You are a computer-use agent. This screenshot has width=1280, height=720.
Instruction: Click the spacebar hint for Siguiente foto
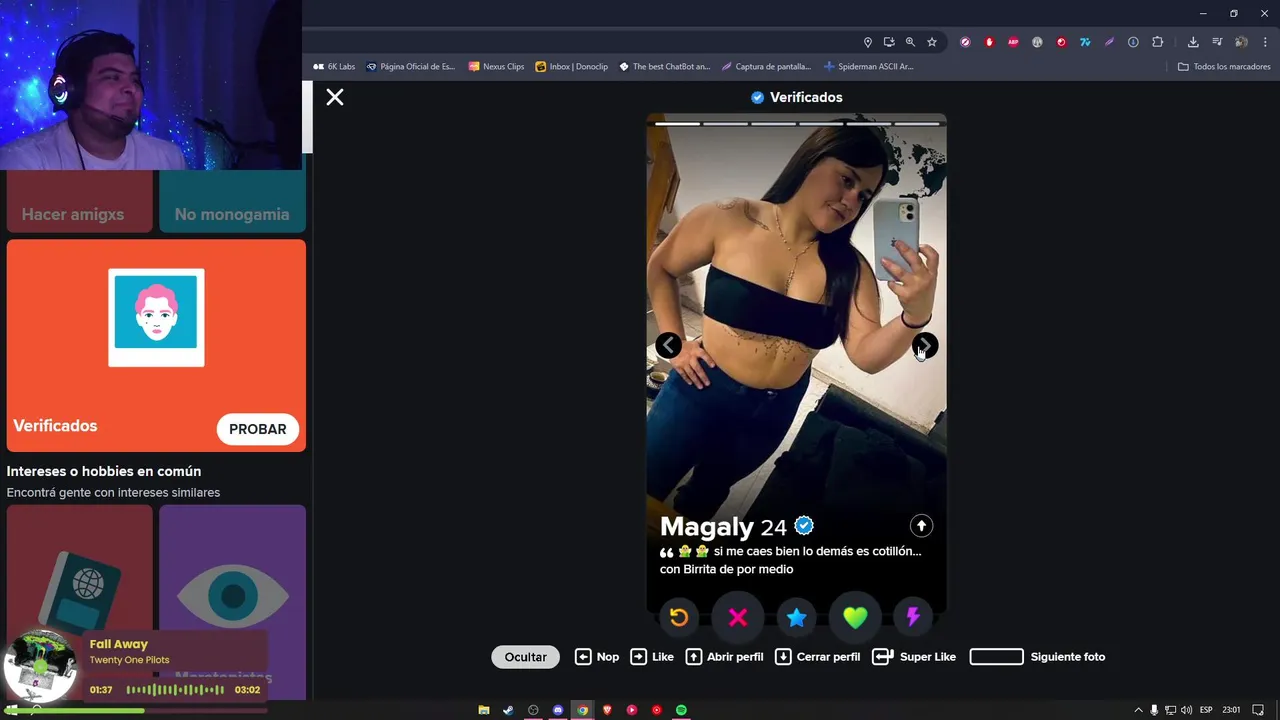click(996, 657)
